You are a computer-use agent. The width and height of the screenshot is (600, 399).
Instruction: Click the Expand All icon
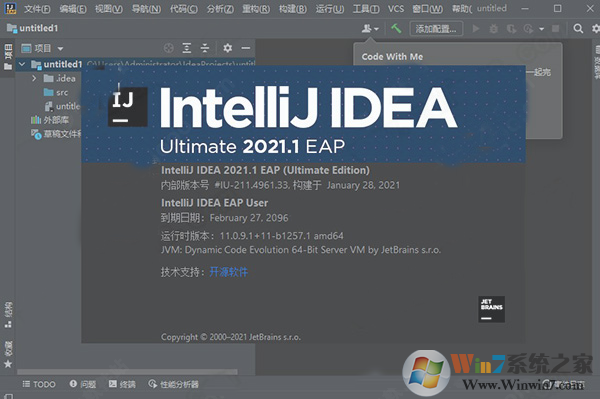click(x=187, y=48)
